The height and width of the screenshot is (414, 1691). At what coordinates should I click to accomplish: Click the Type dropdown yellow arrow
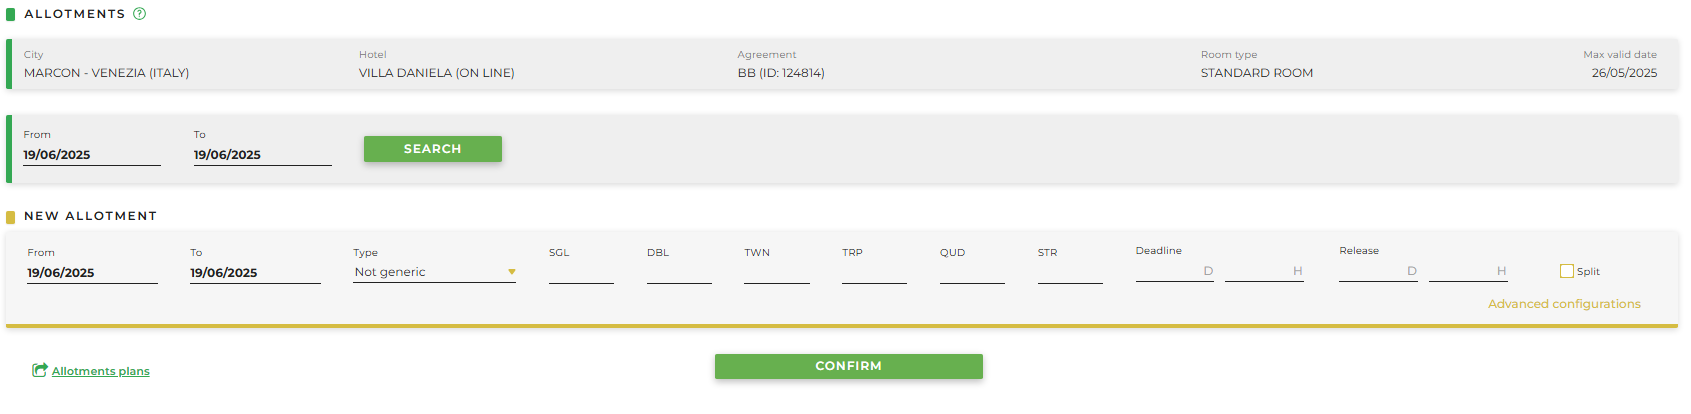(x=511, y=272)
